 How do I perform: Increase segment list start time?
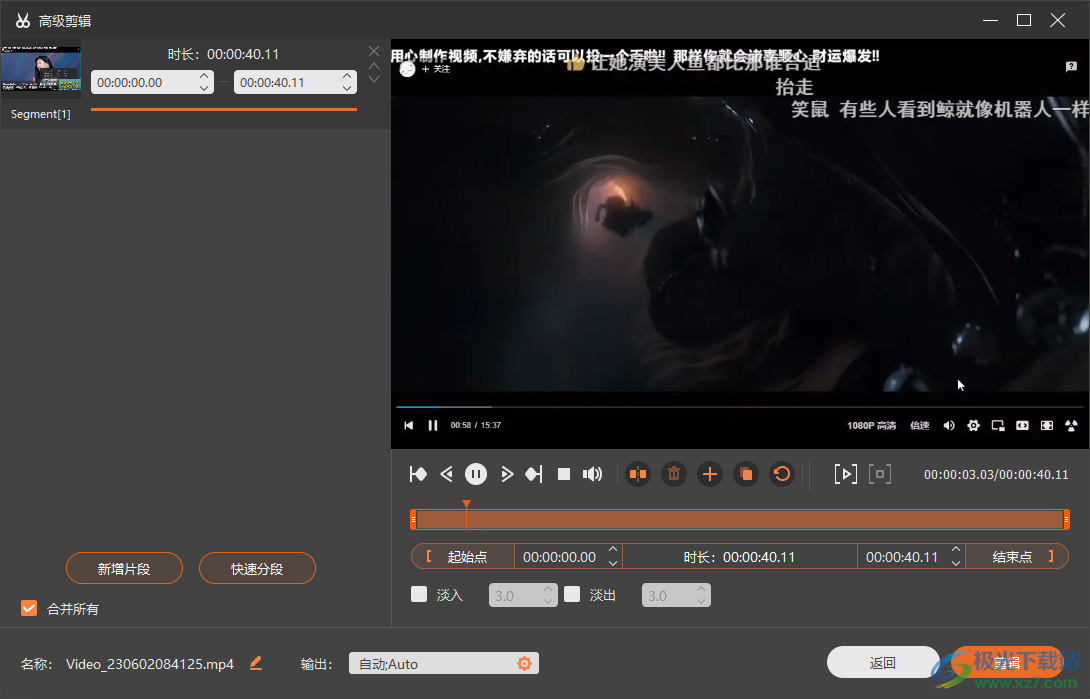click(204, 76)
